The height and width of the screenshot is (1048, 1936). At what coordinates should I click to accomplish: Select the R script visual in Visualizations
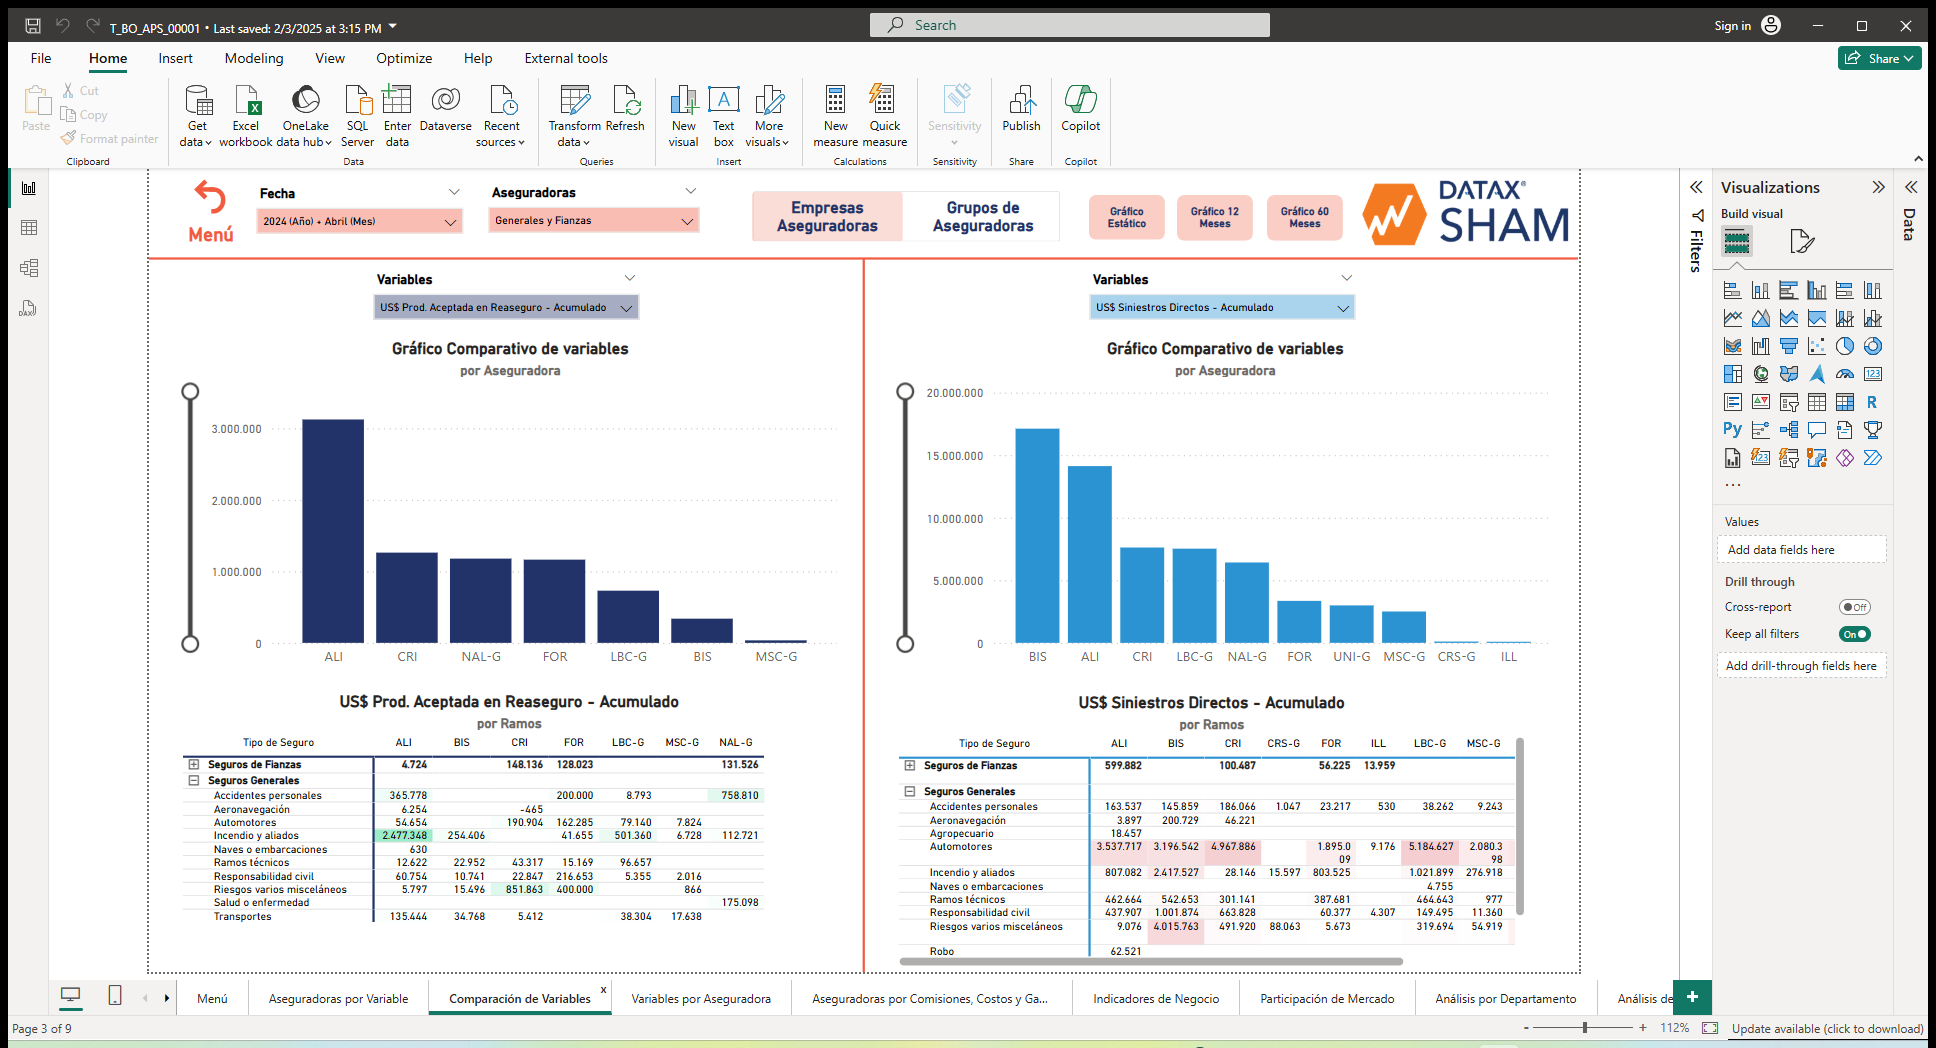(1872, 401)
